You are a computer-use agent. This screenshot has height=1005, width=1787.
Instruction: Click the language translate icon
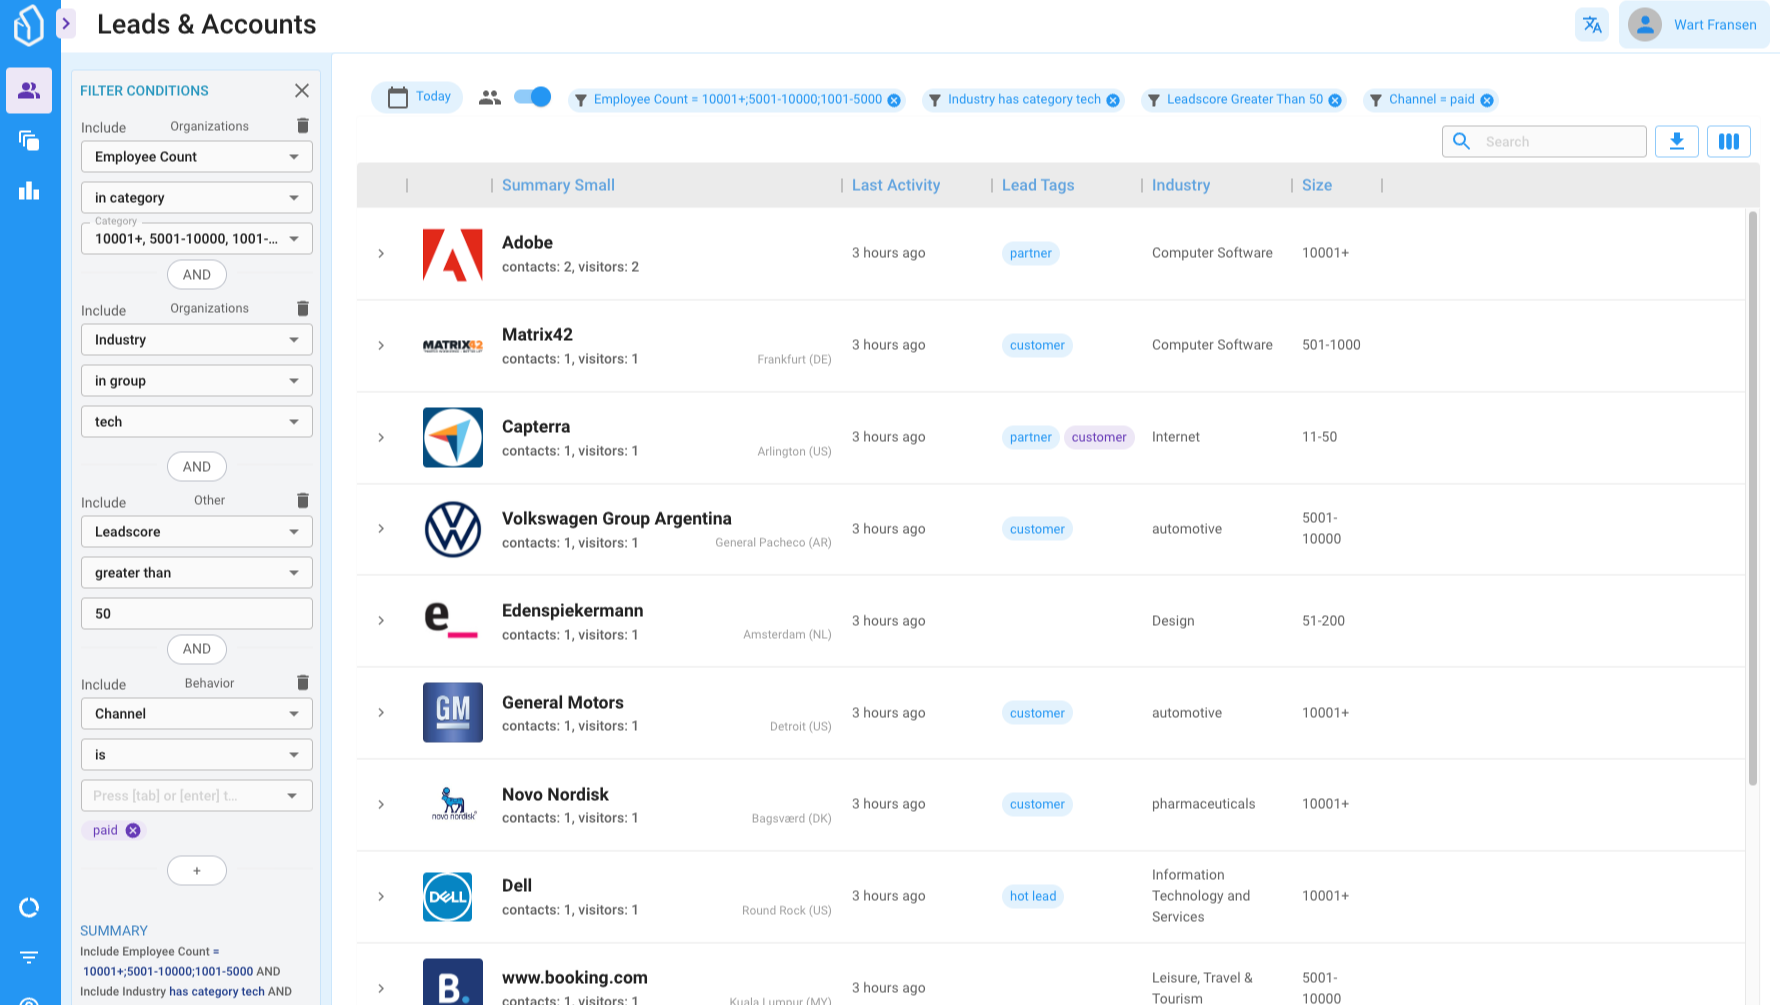coord(1592,25)
